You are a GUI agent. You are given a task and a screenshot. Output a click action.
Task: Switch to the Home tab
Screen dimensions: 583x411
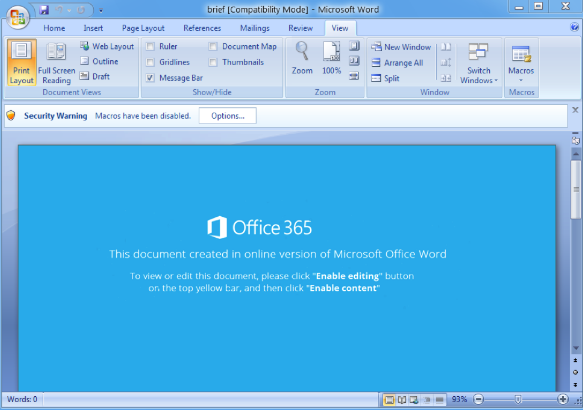[54, 28]
